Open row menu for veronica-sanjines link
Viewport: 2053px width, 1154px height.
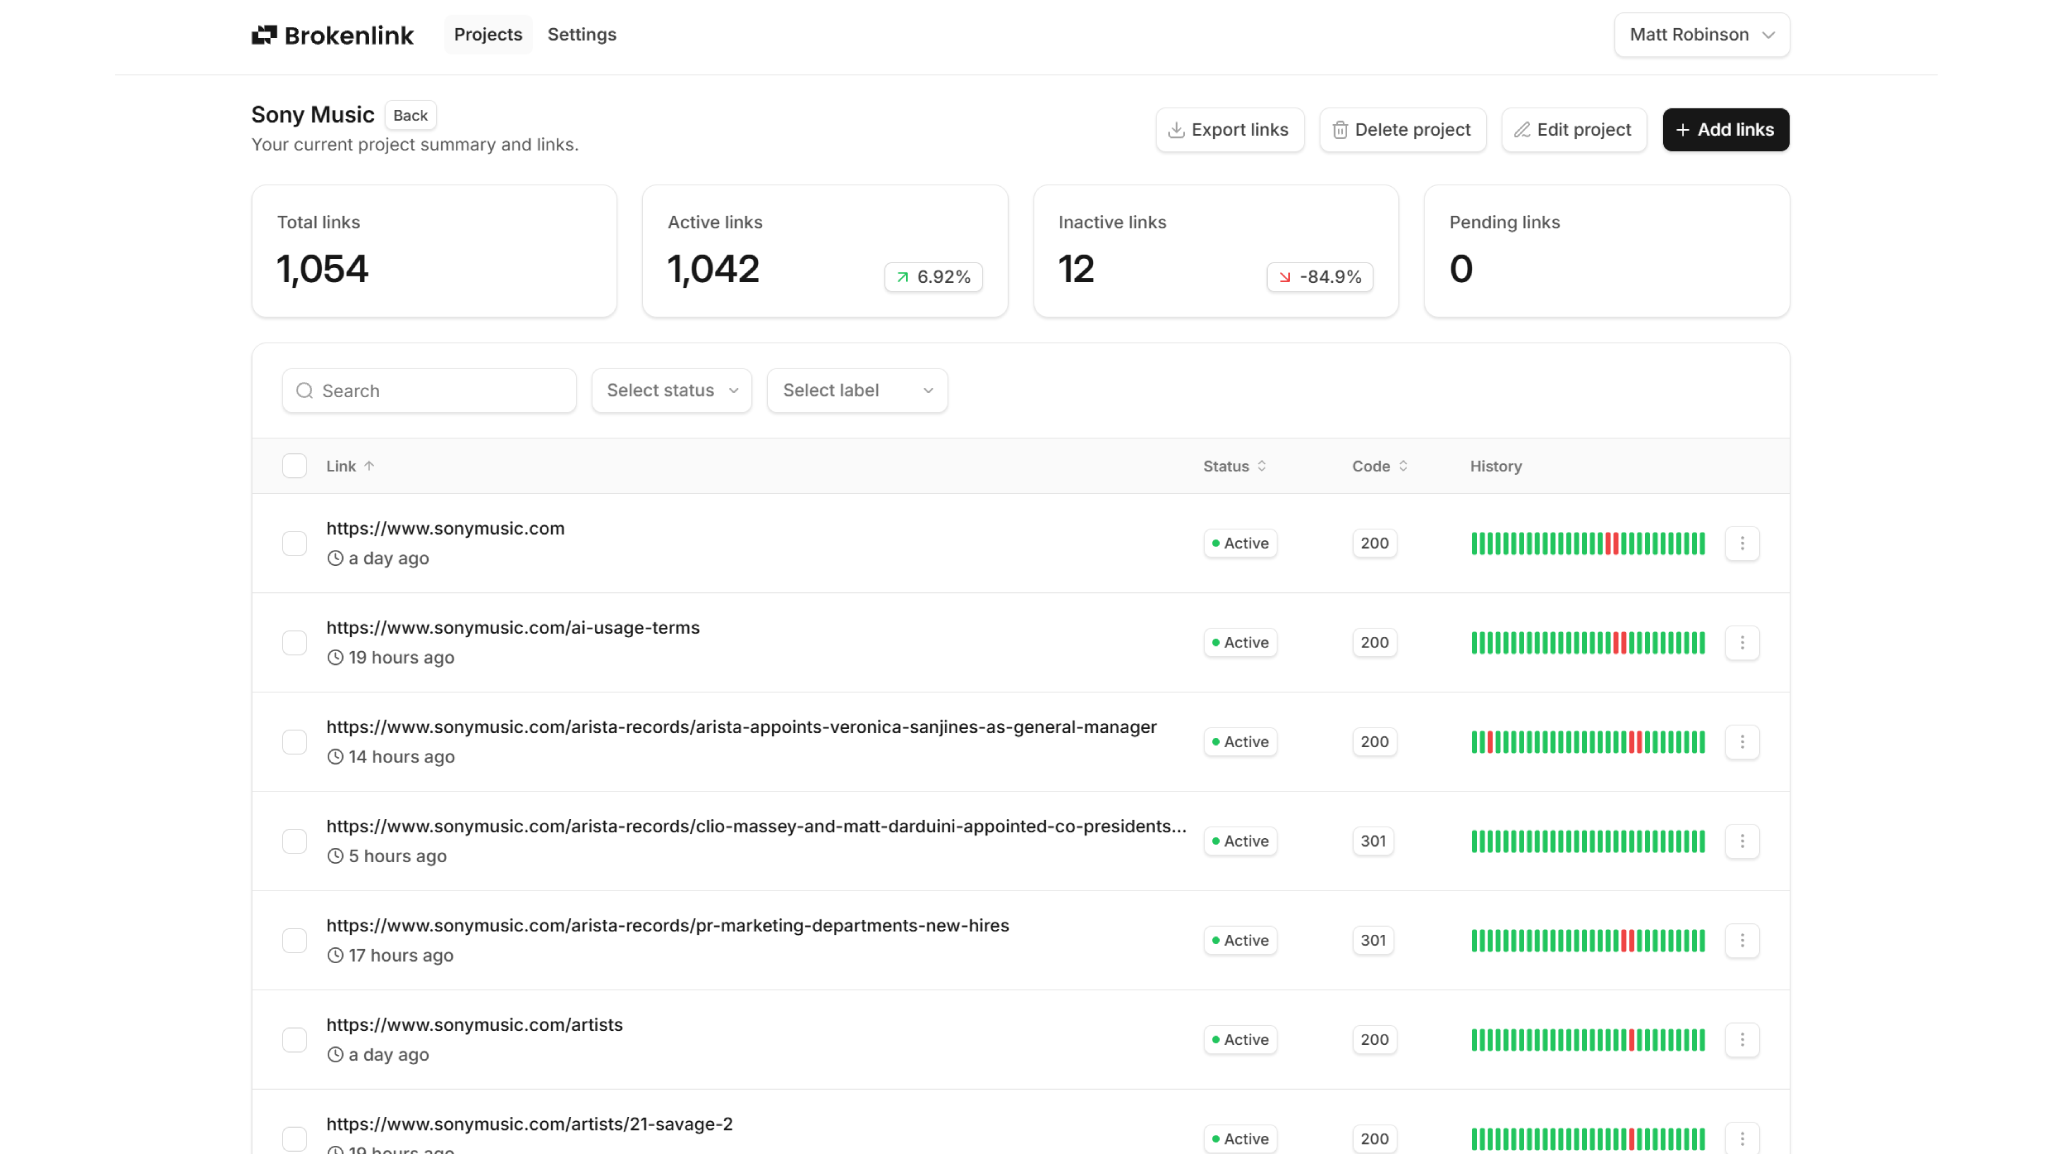pos(1742,742)
